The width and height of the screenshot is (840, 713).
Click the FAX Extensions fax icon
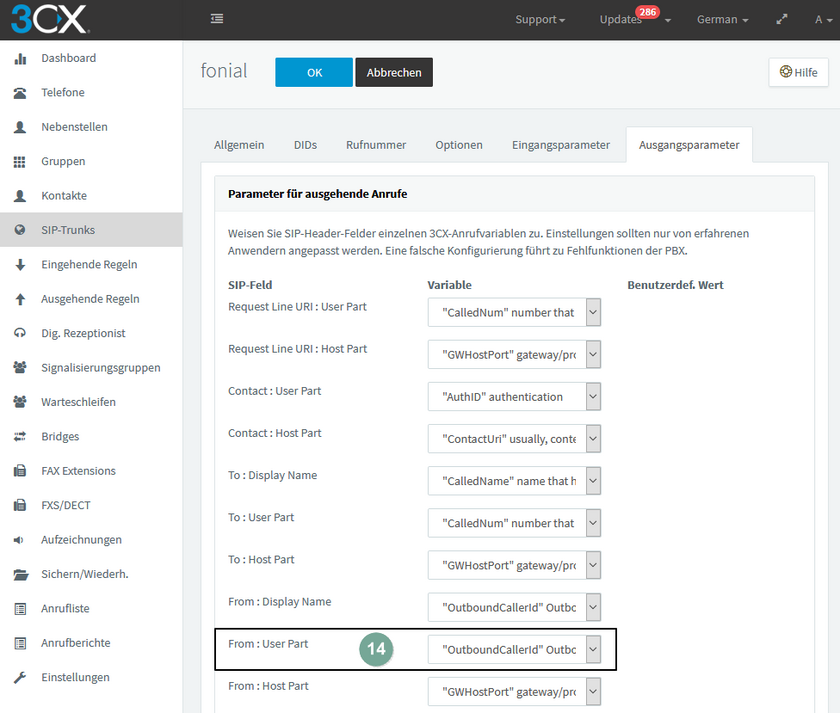pyautogui.click(x=20, y=471)
